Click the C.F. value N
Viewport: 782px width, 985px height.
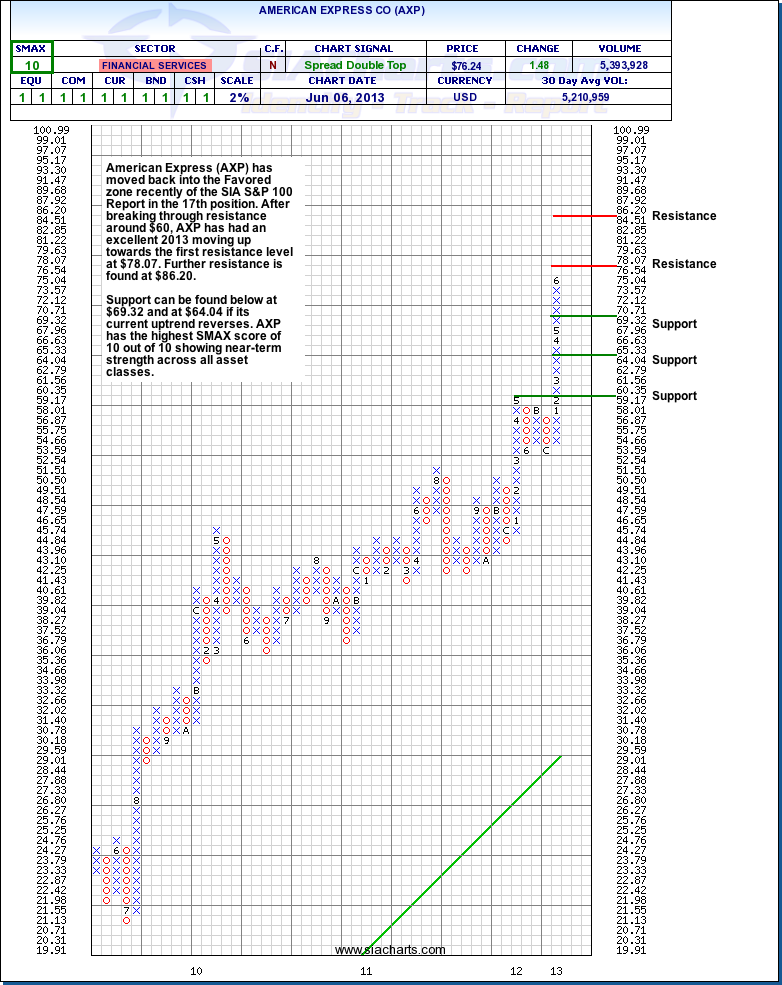[272, 65]
